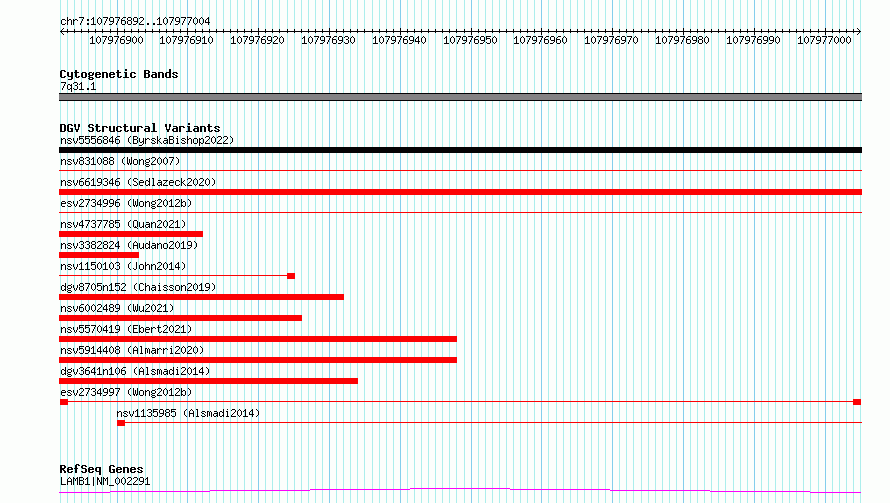Click the red bar under nsv5914408

[258, 360]
